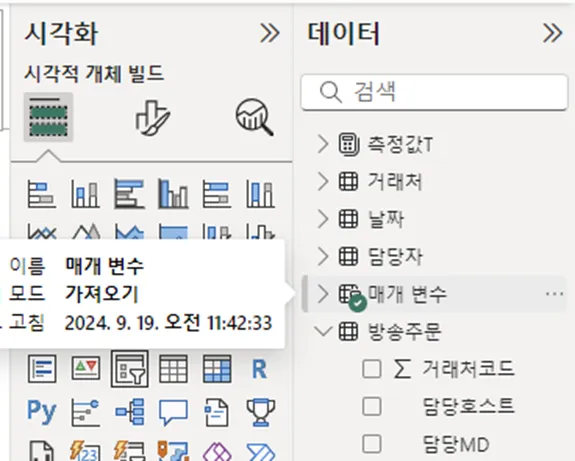
Task: Collapse the 시각화 pane
Action: [x=270, y=33]
